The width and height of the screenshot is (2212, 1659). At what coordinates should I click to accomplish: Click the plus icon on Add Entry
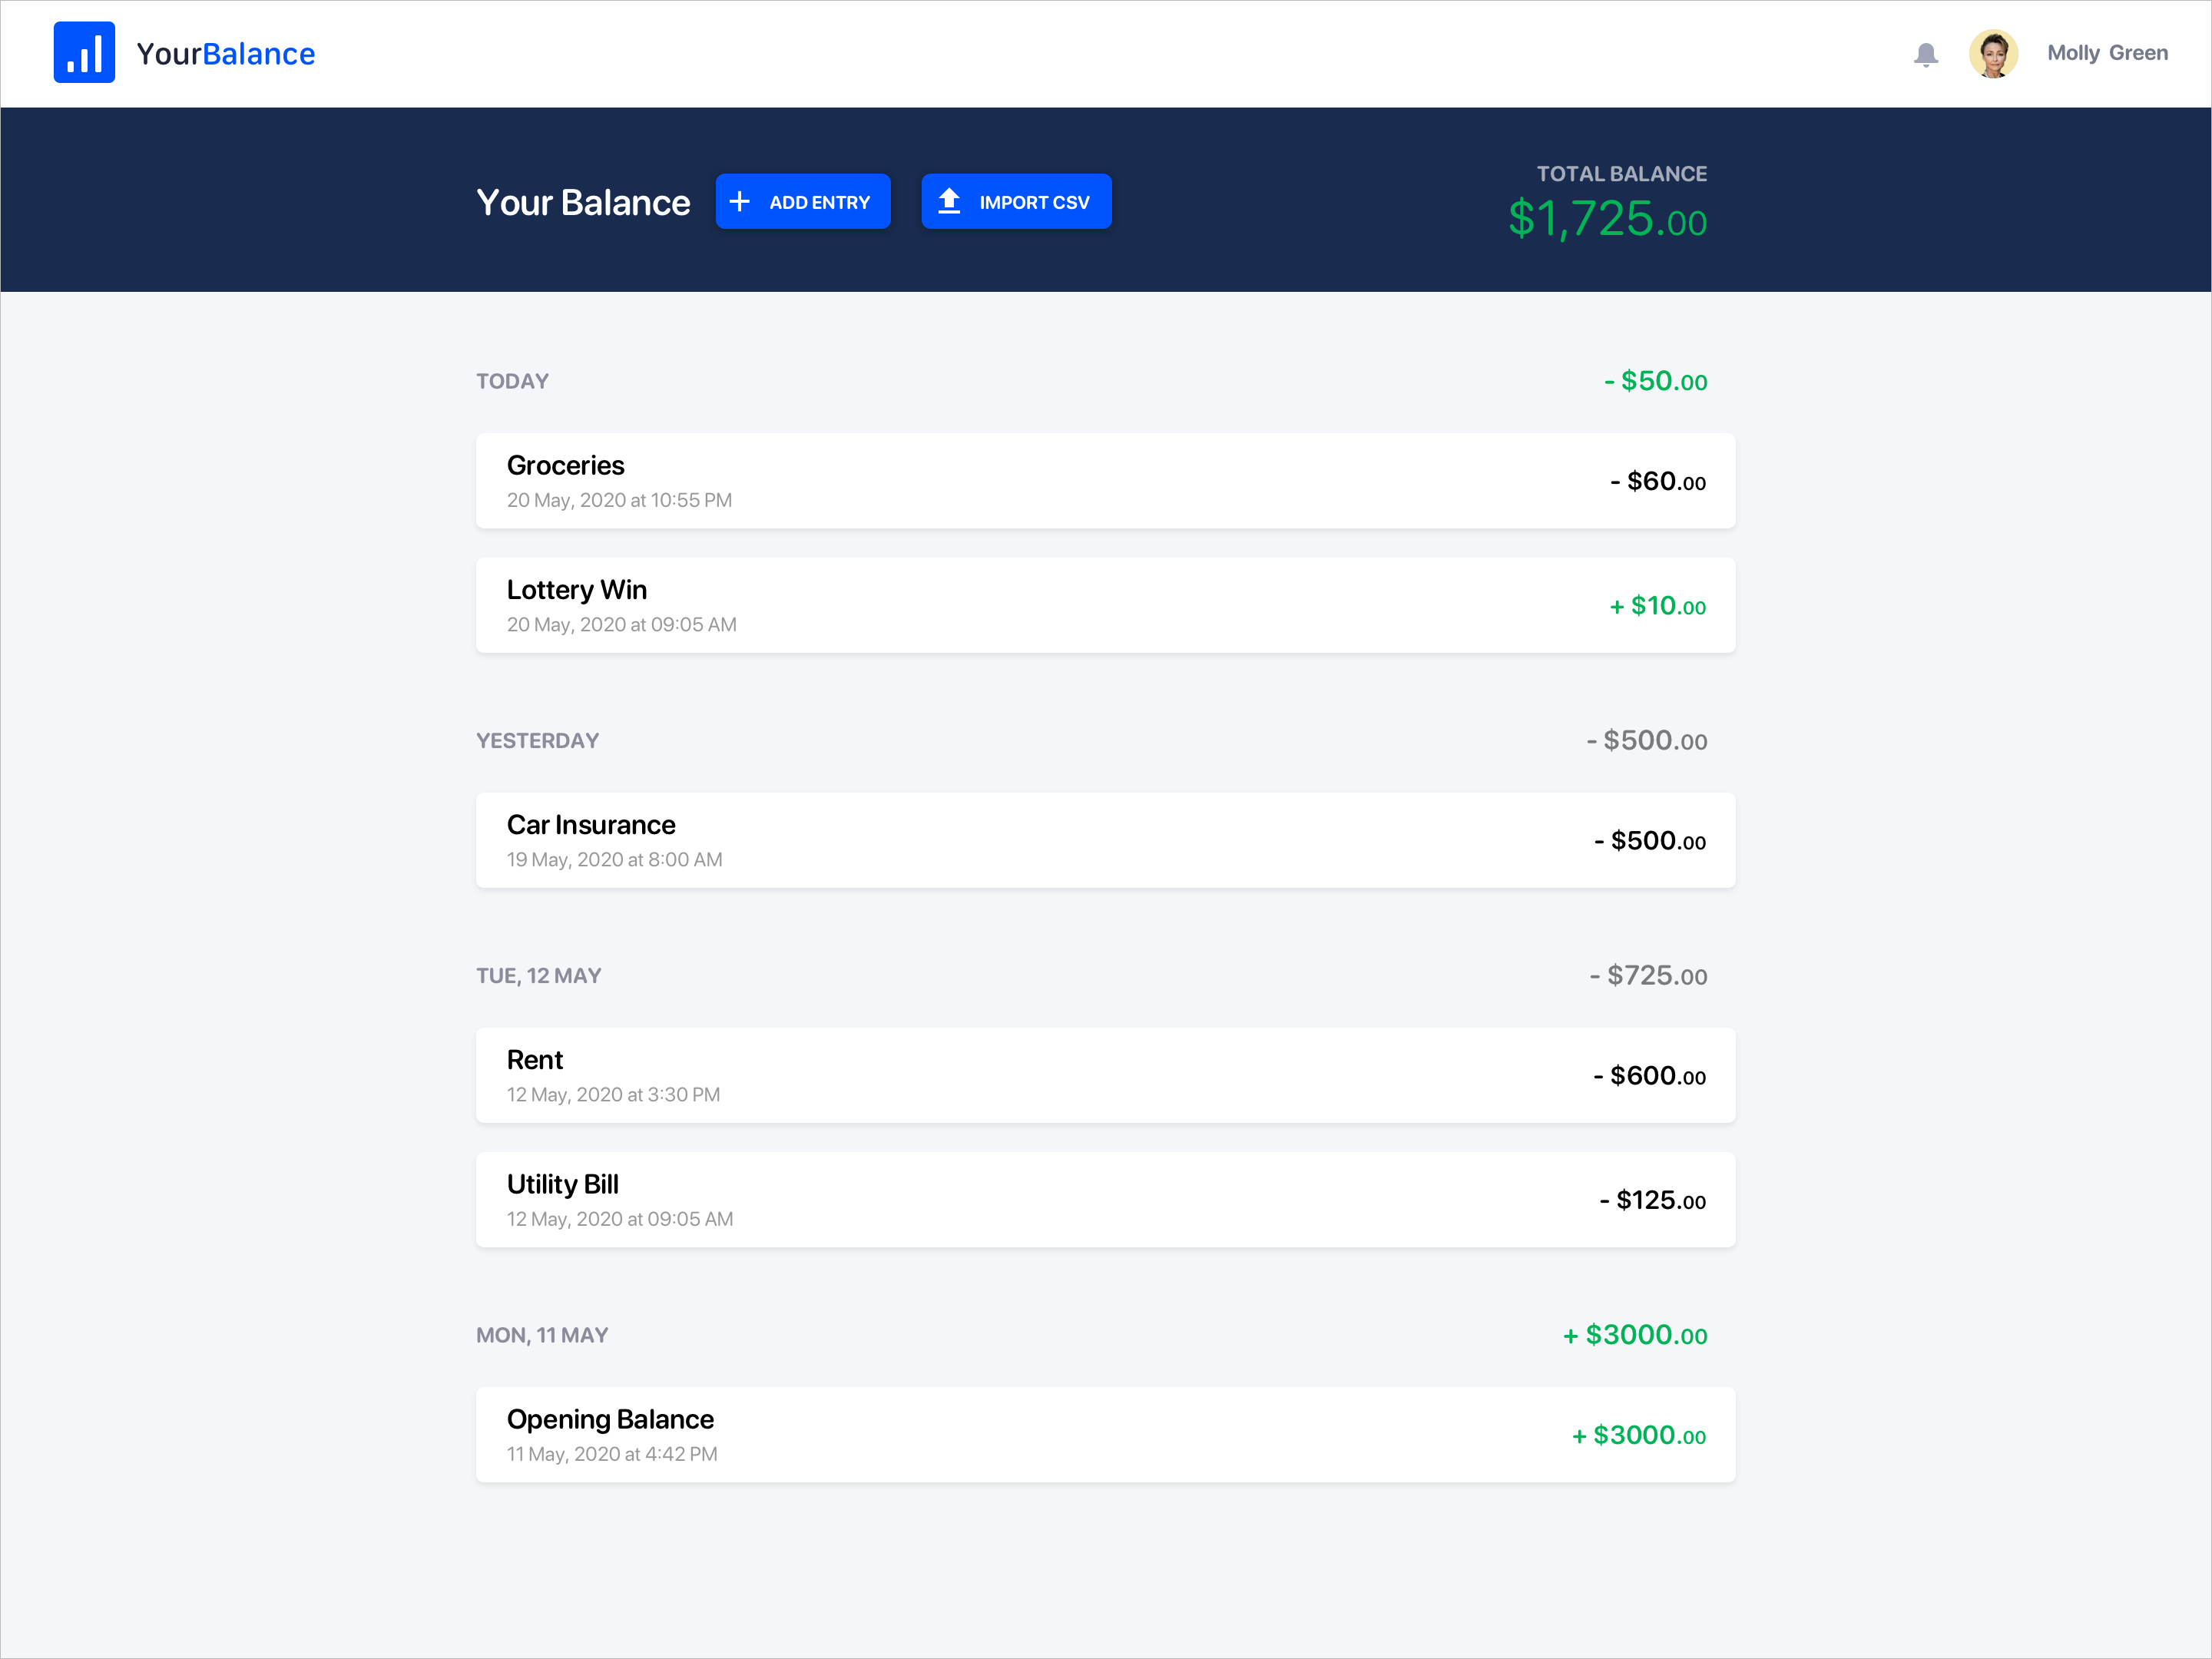739,202
